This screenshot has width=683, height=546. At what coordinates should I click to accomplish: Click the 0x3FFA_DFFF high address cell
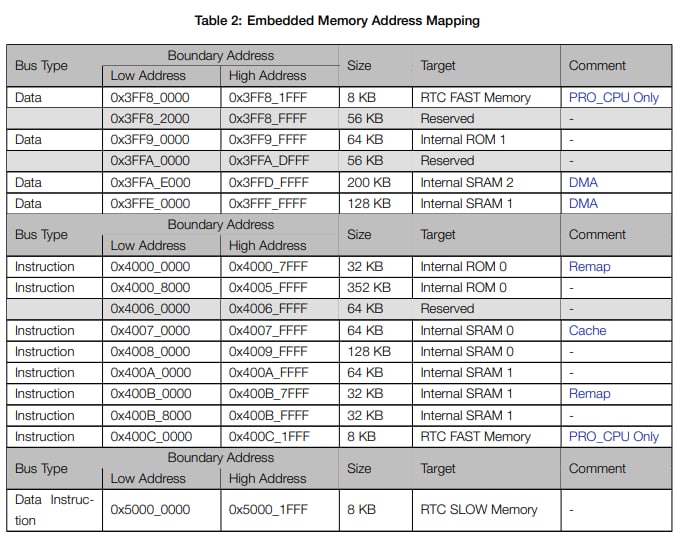click(x=268, y=161)
